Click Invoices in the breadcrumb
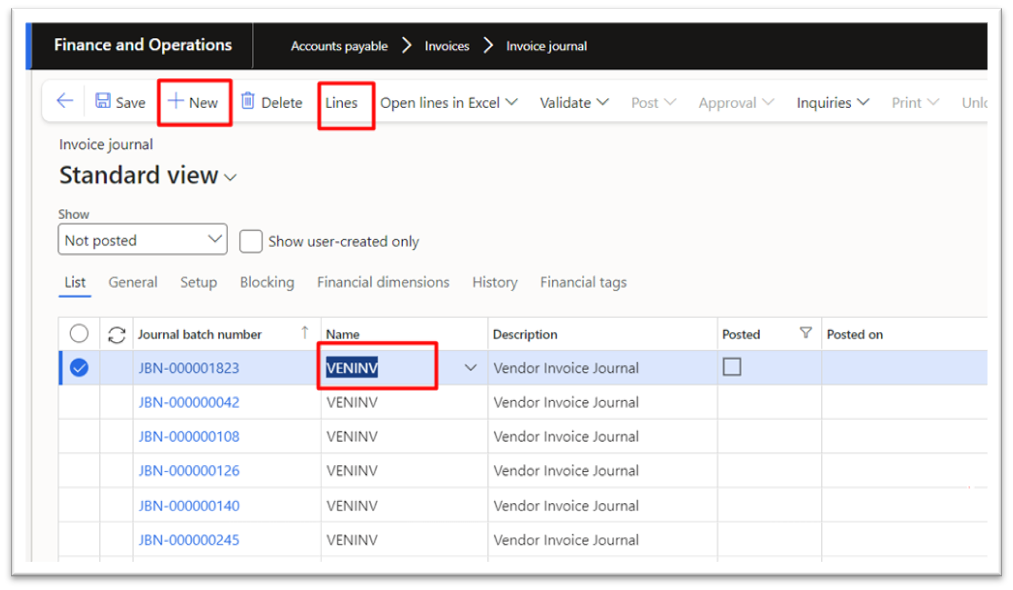The height and width of the screenshot is (590, 1013). 446,46
